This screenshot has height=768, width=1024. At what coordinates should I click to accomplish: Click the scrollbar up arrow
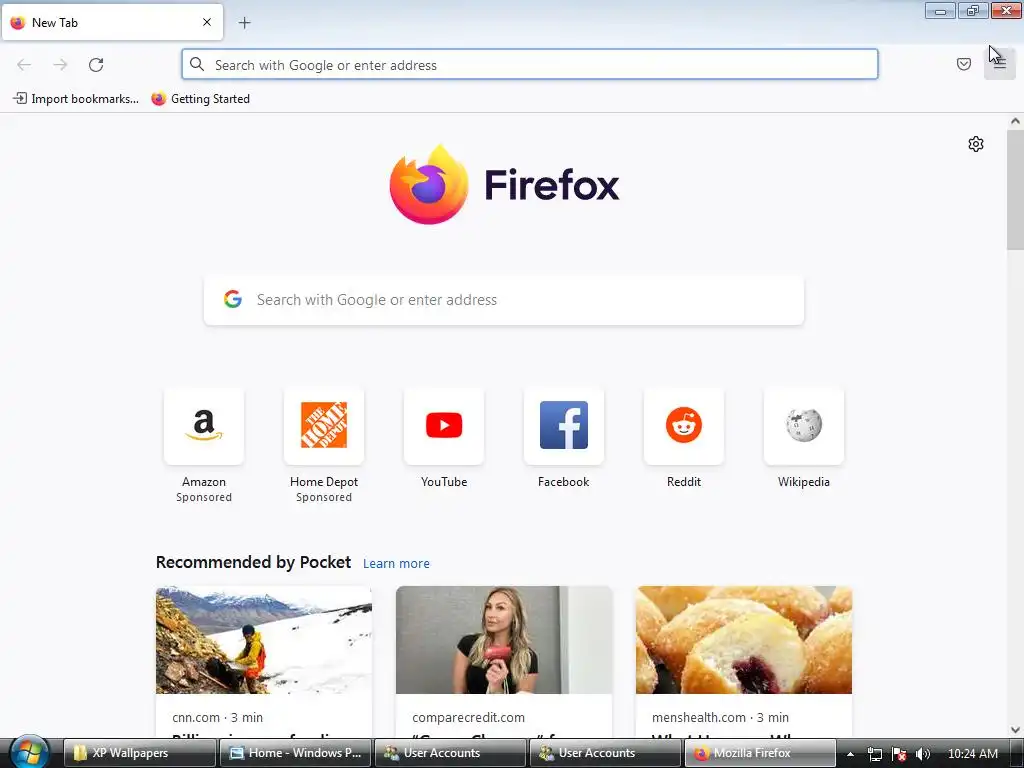point(1015,121)
